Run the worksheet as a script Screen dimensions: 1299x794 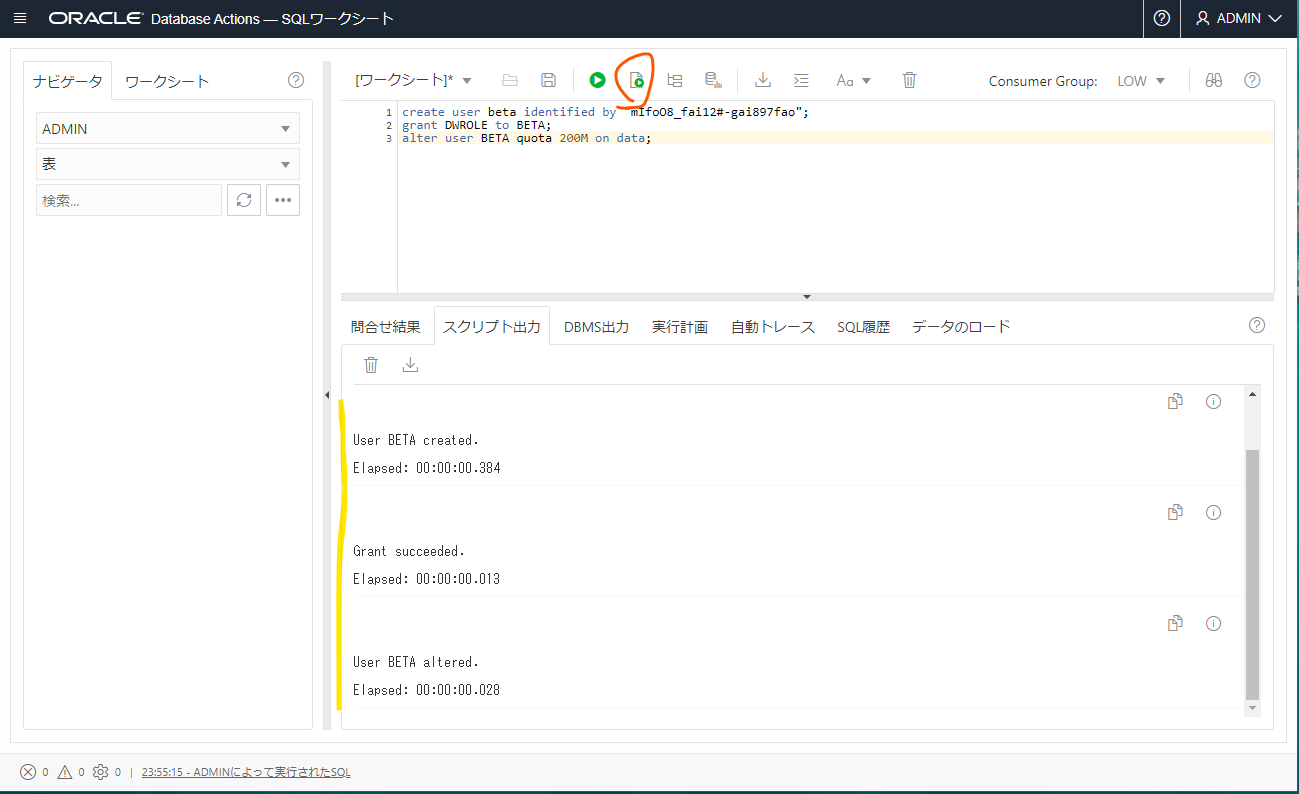click(636, 80)
